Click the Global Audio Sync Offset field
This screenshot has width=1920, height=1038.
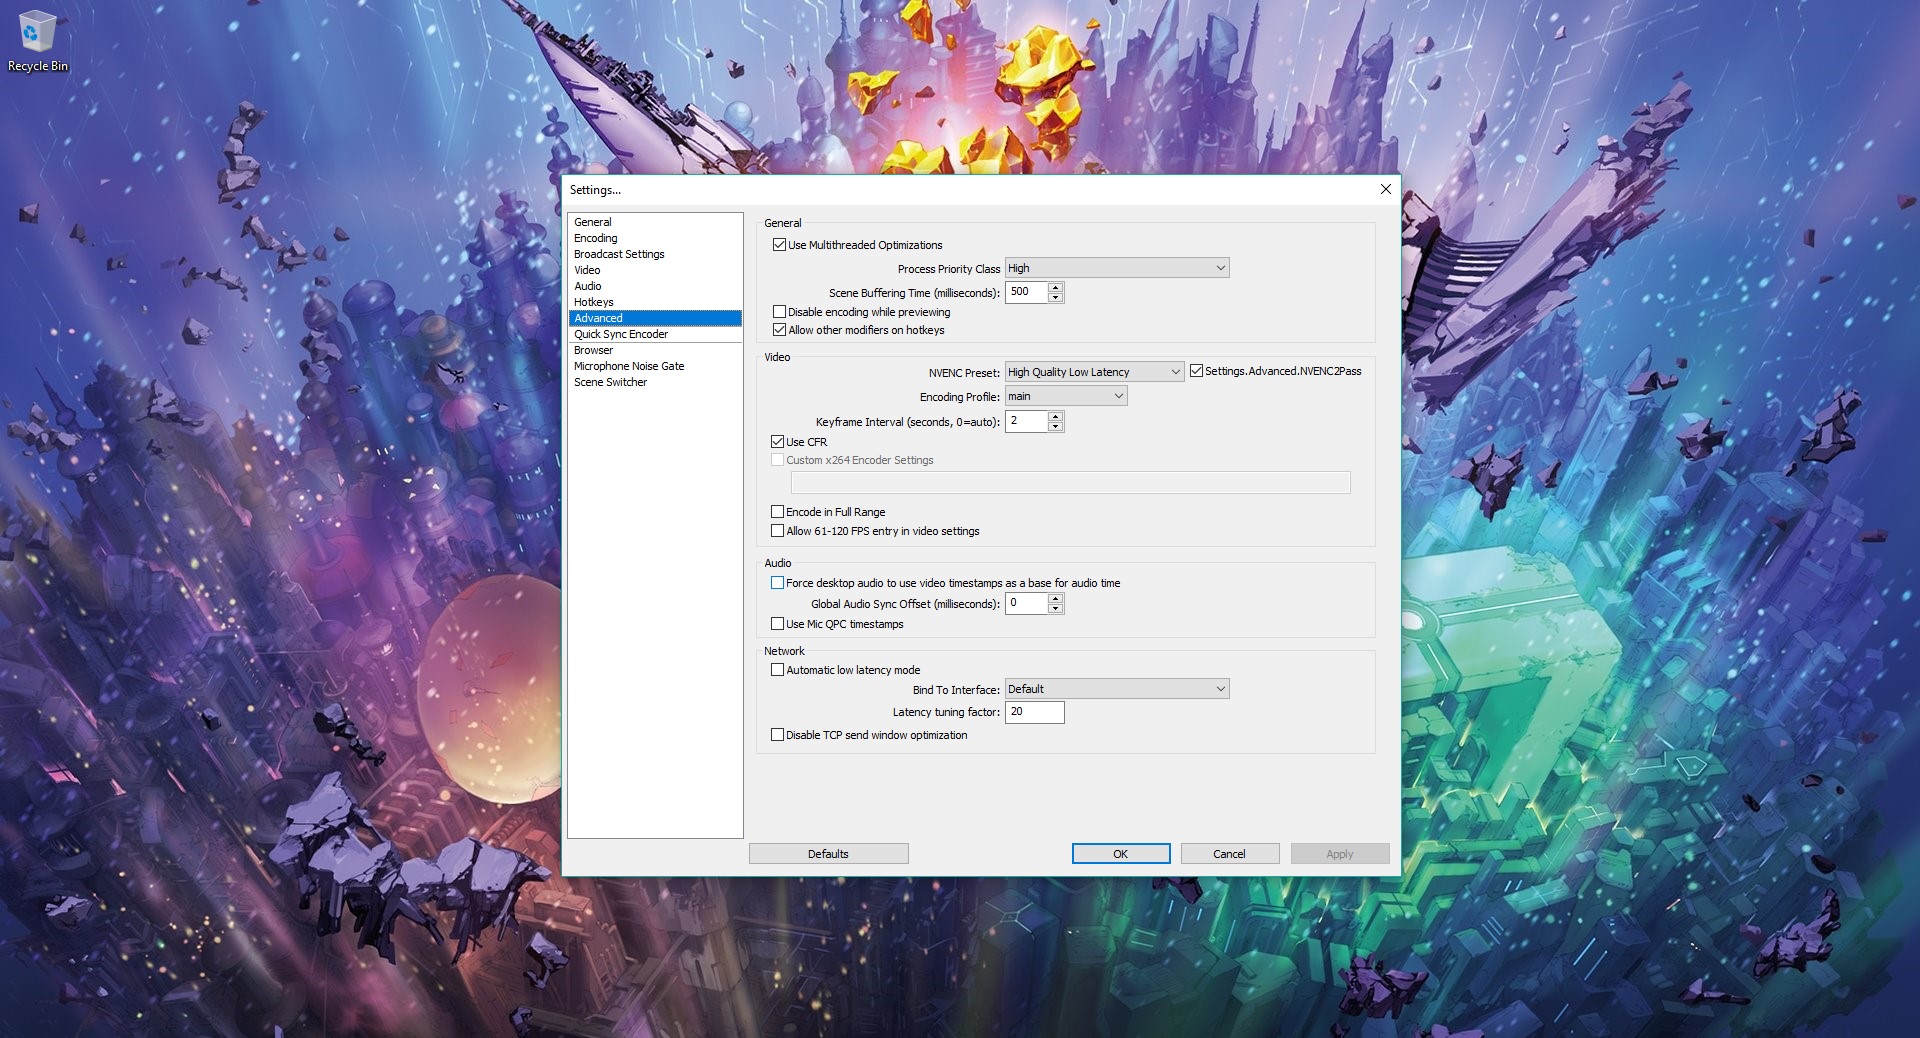click(x=1027, y=603)
